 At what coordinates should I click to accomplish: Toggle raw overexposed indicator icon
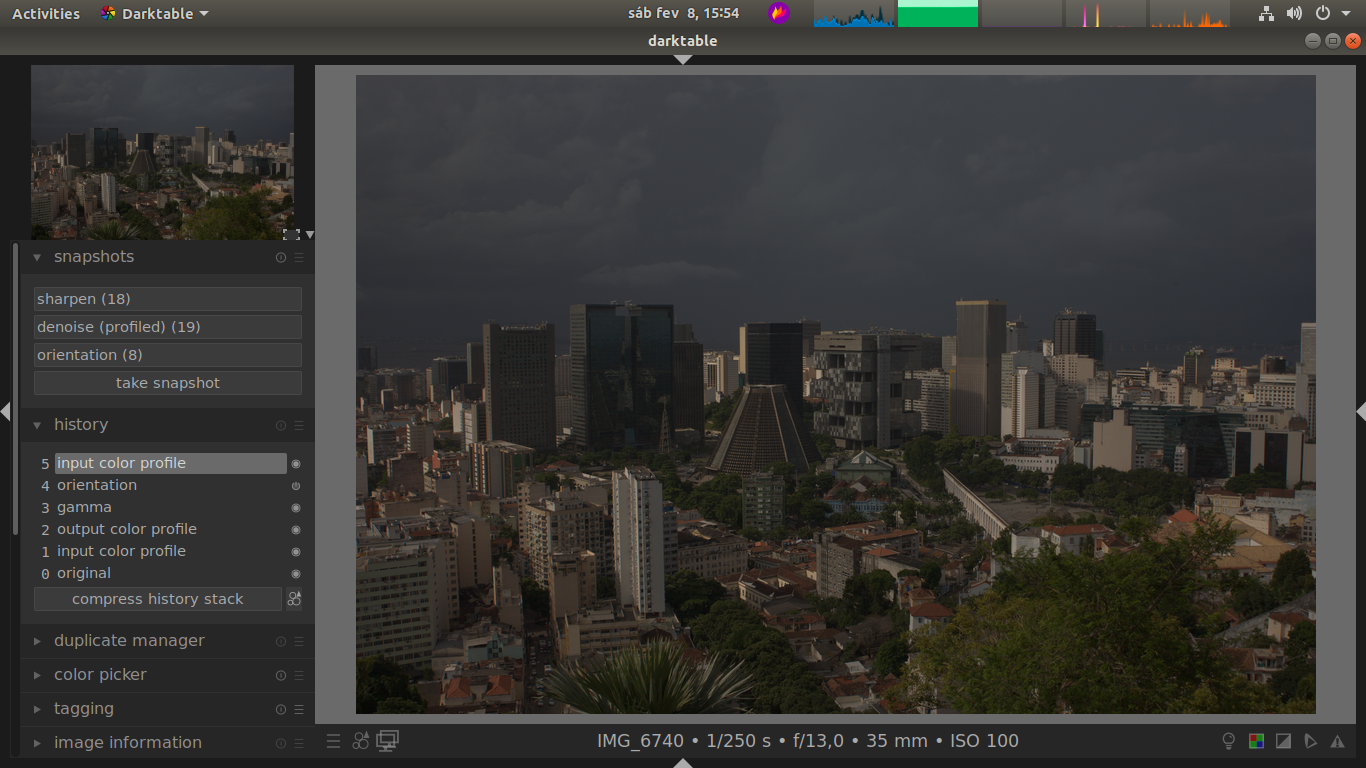click(1256, 741)
